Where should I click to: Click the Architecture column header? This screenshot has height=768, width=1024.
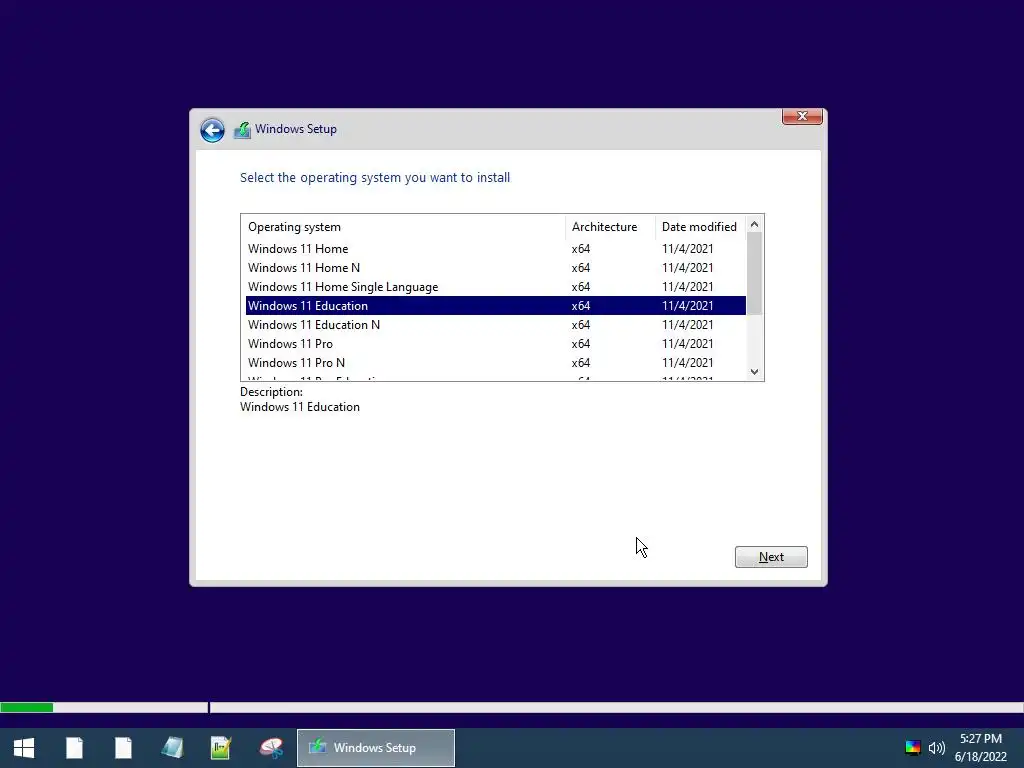click(x=610, y=227)
